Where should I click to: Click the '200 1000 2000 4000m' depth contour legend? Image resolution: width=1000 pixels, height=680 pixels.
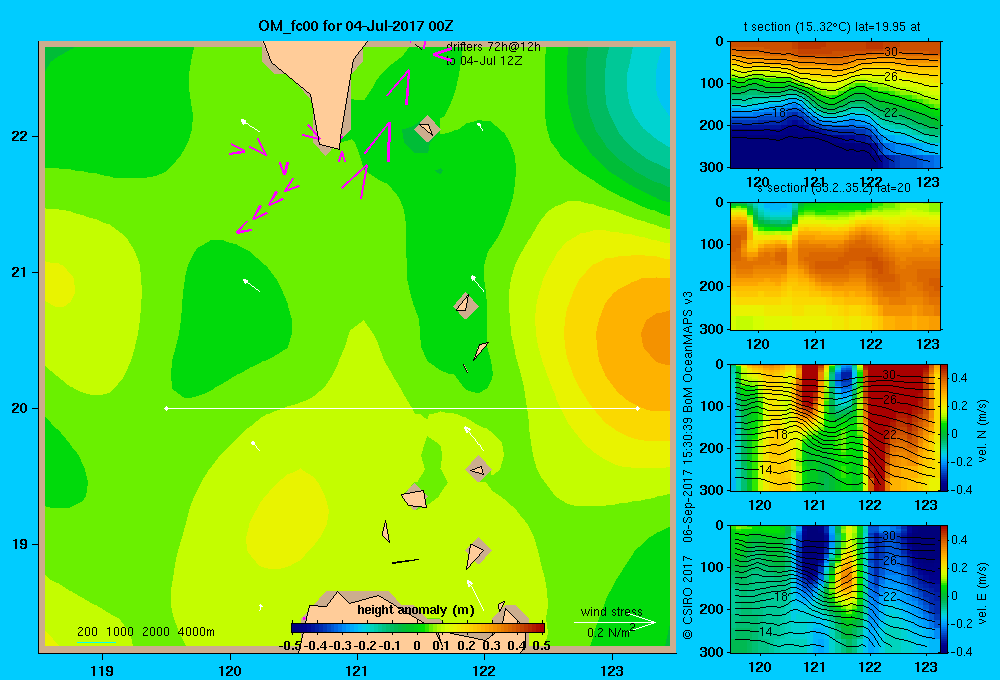[145, 632]
